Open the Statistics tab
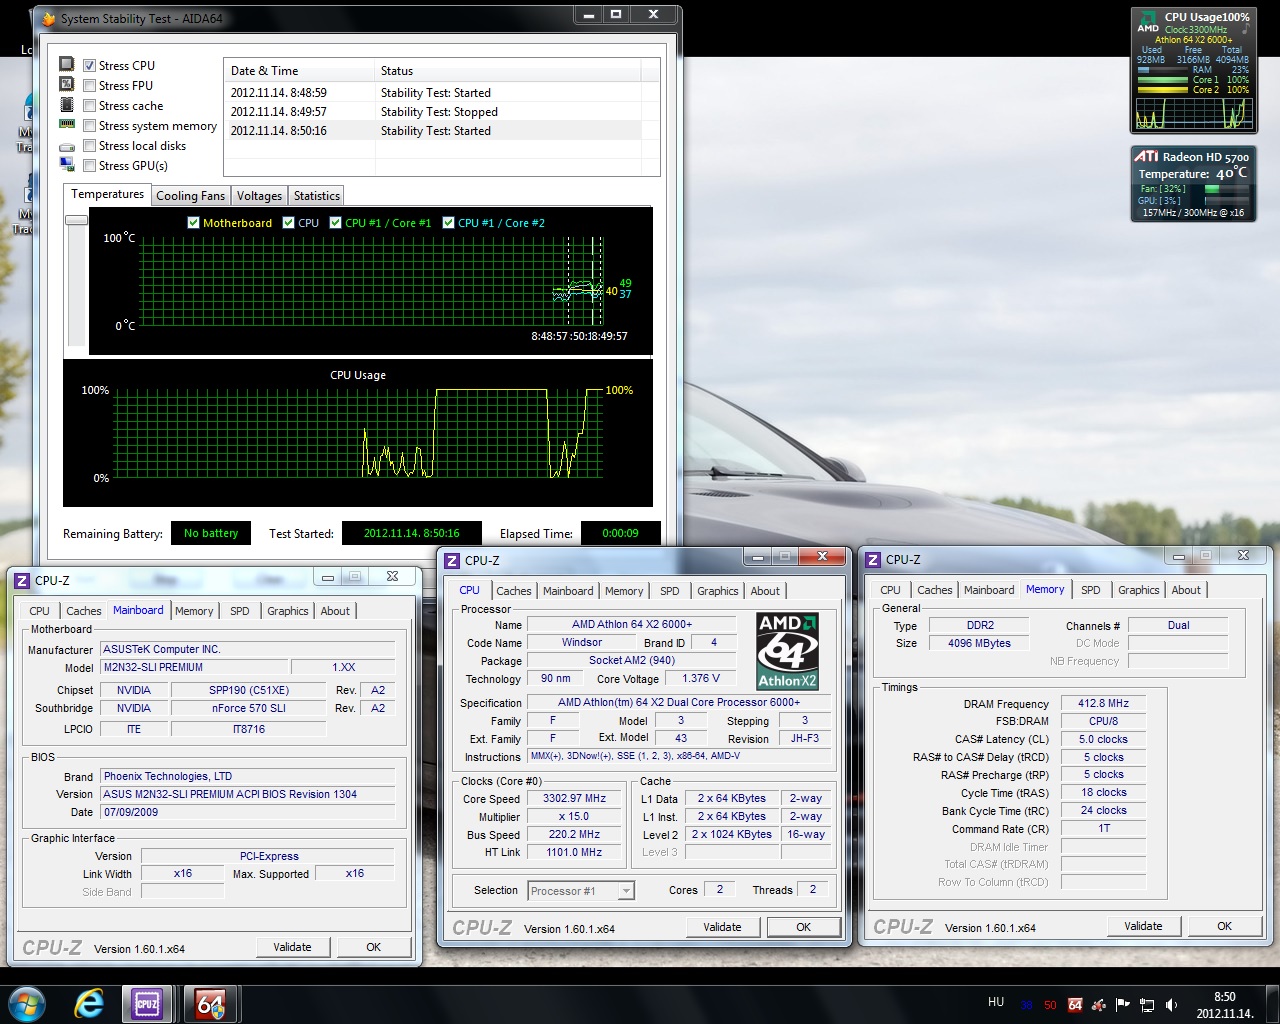The width and height of the screenshot is (1280, 1024). pyautogui.click(x=317, y=196)
